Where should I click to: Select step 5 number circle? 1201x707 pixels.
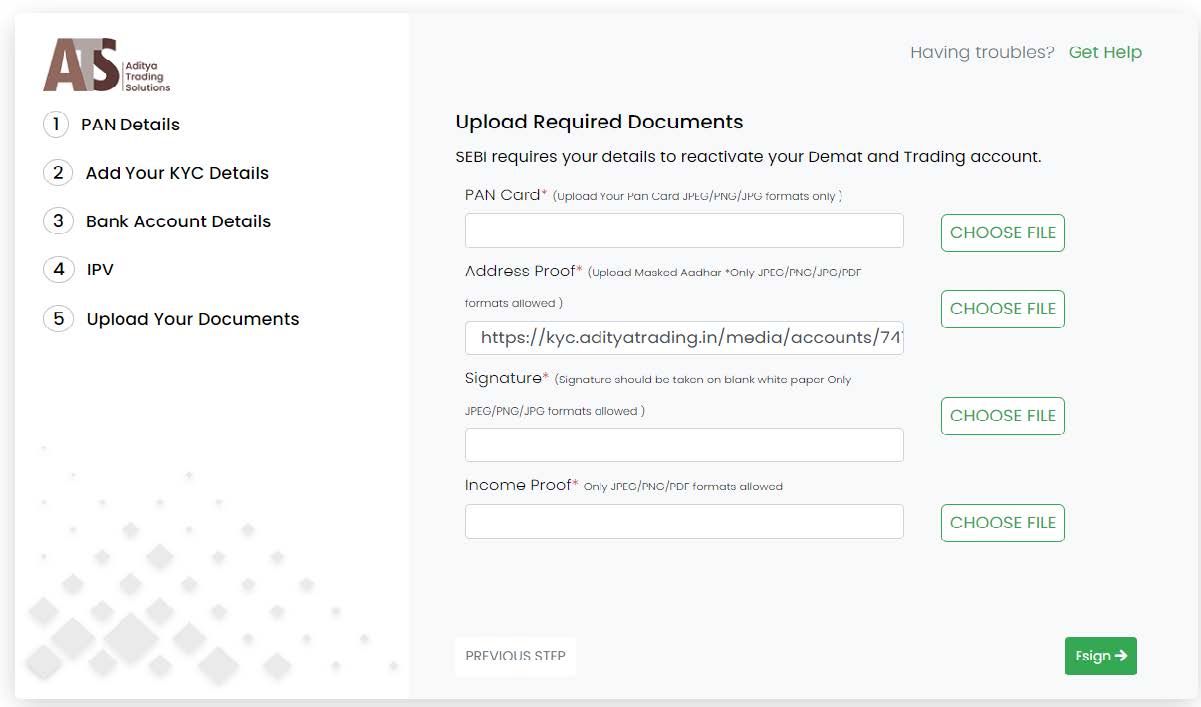[x=58, y=318]
